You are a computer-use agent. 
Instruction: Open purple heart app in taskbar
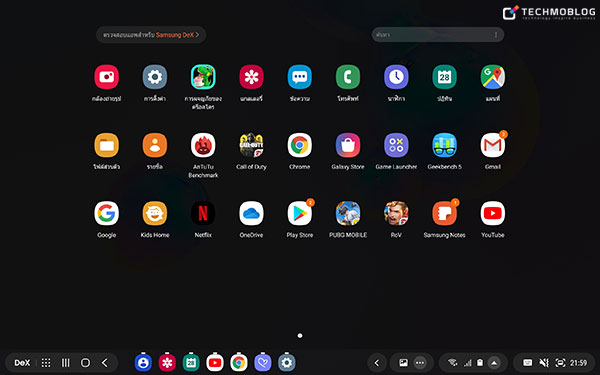[x=262, y=362]
